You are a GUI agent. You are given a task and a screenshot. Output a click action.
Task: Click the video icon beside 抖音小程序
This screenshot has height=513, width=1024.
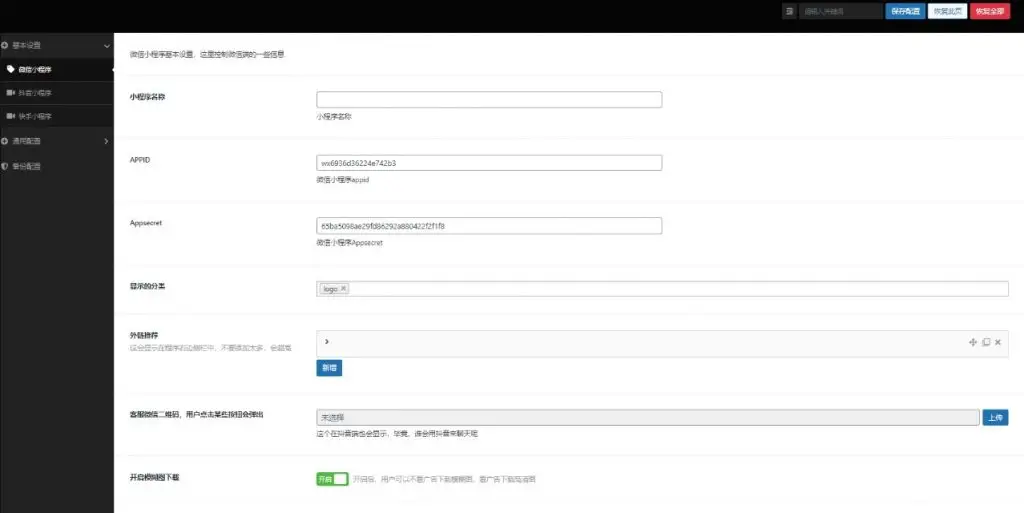point(11,93)
